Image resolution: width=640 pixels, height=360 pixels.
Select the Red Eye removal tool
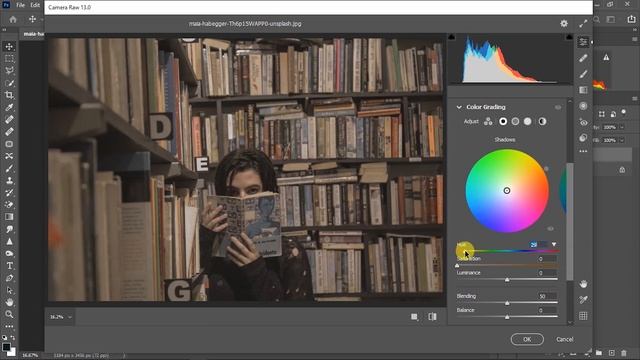[583, 122]
